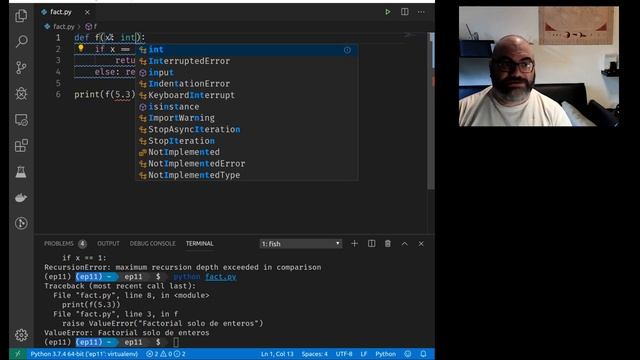
Task: Switch to the TERMINAL tab
Action: pyautogui.click(x=200, y=244)
